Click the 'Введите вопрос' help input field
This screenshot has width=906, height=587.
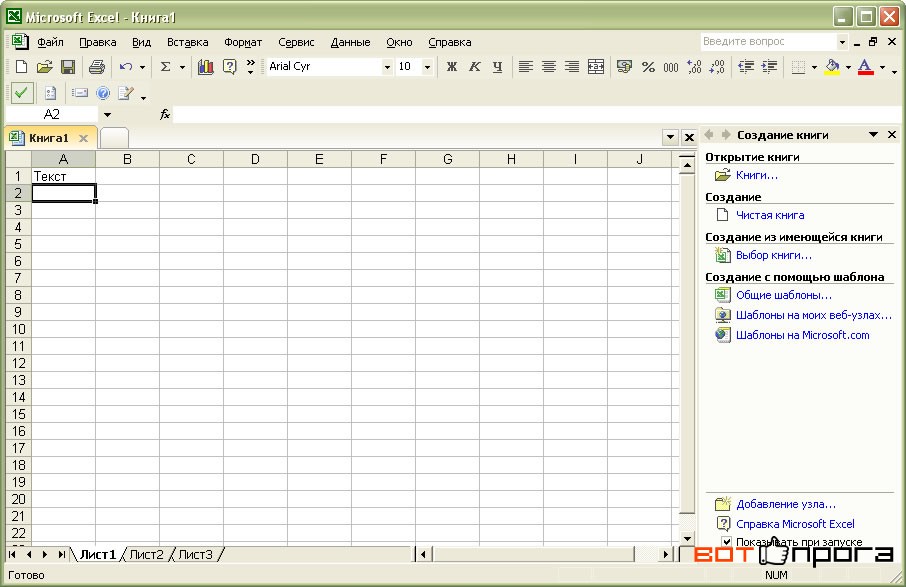click(767, 42)
